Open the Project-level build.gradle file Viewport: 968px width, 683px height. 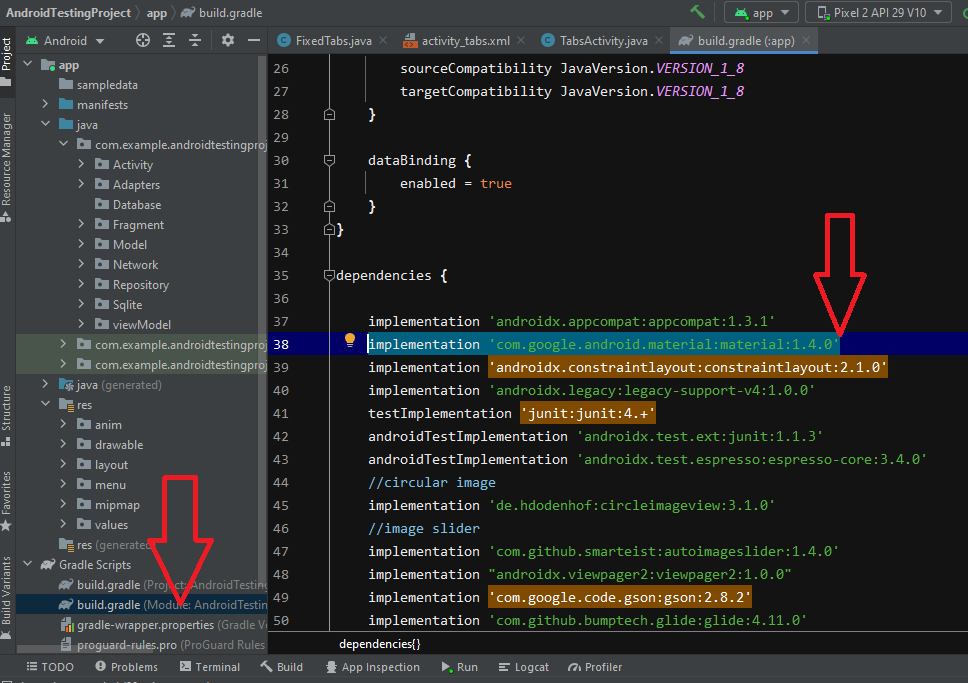pos(162,584)
